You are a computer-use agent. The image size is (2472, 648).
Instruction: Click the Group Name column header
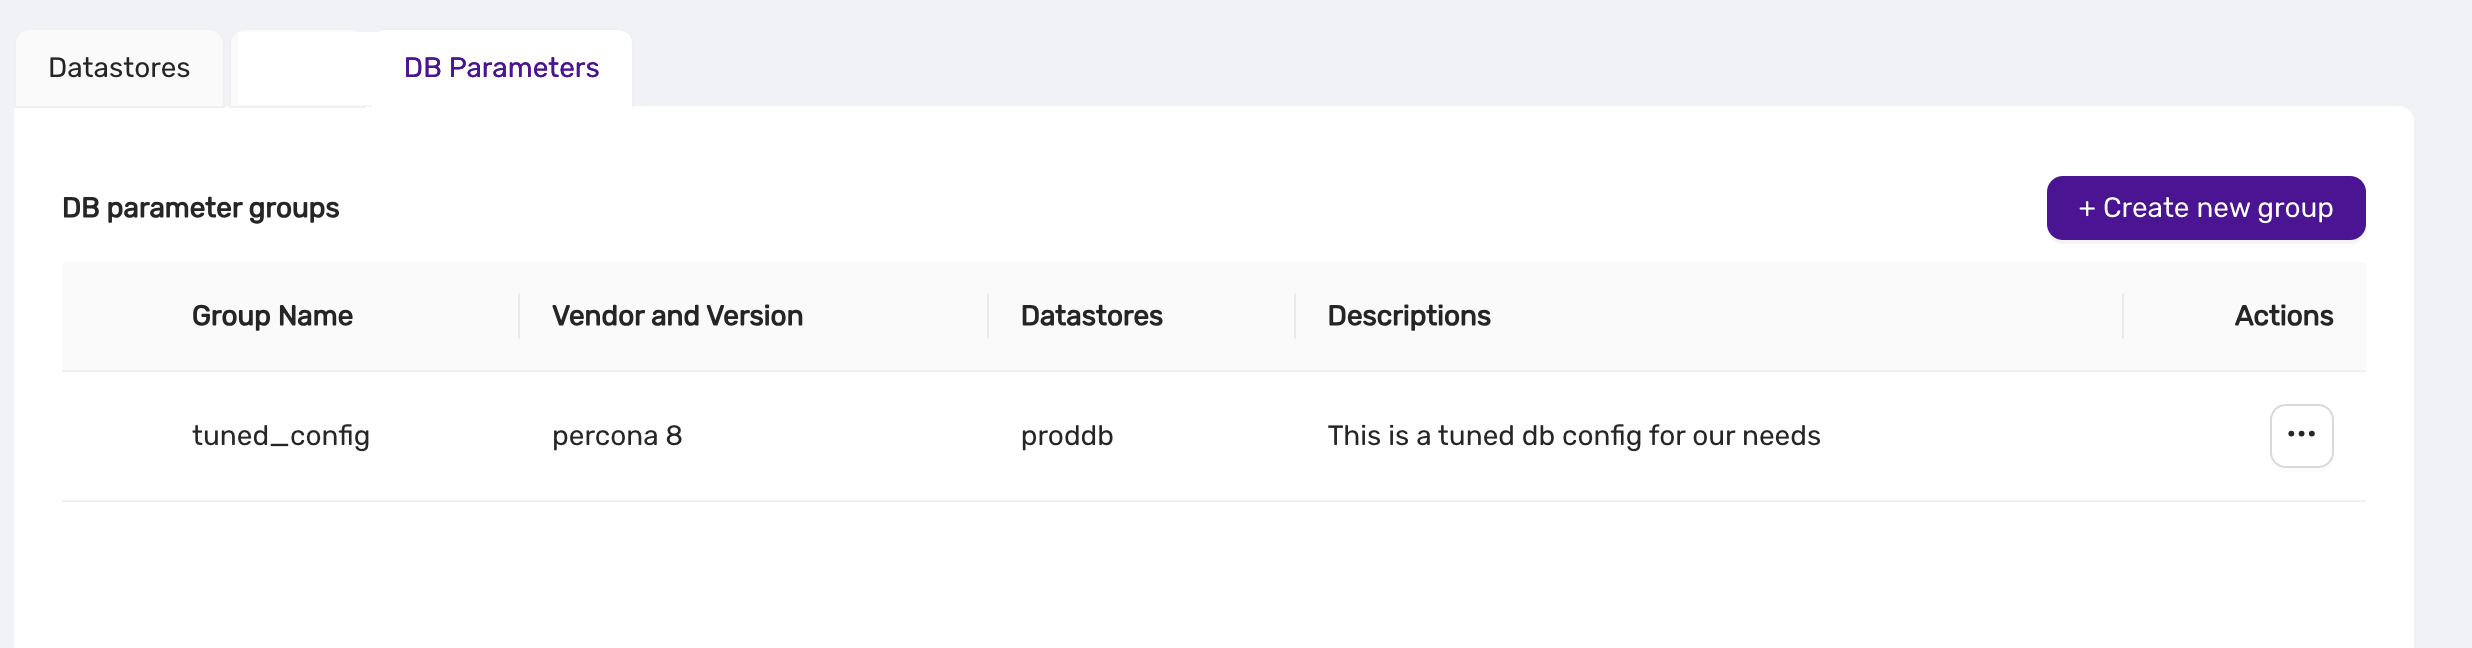tap(272, 316)
